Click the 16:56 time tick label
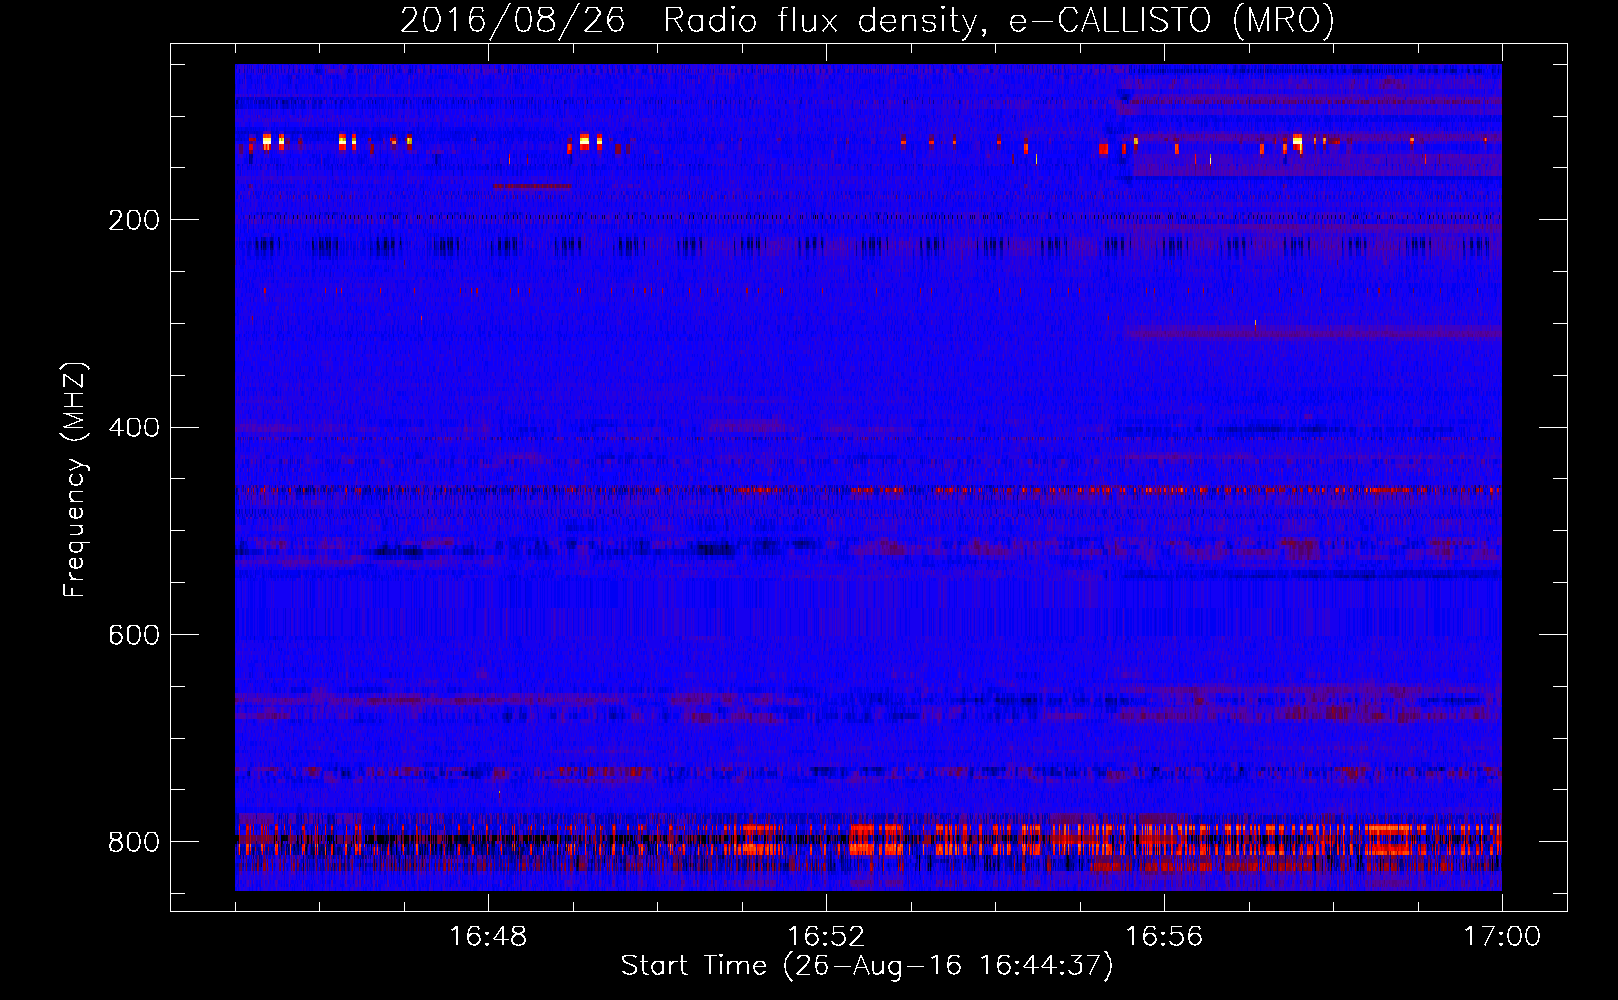 (1164, 936)
